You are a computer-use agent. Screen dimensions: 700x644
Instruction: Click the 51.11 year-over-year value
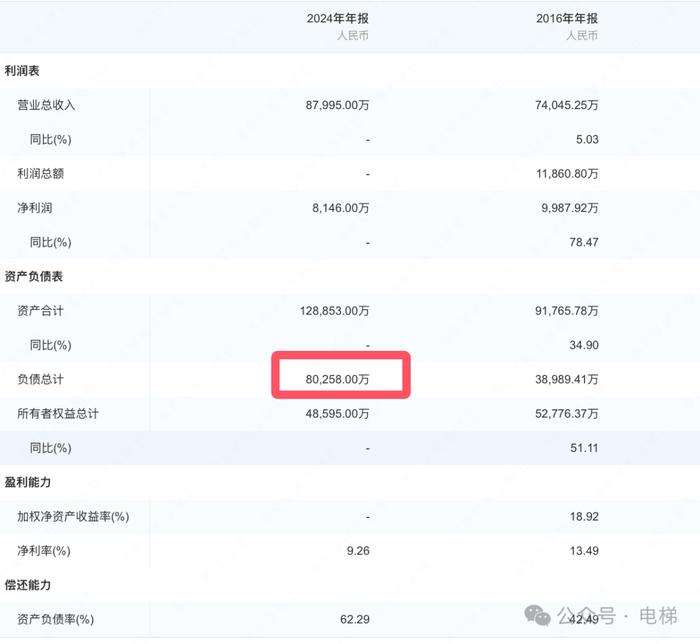tap(584, 448)
